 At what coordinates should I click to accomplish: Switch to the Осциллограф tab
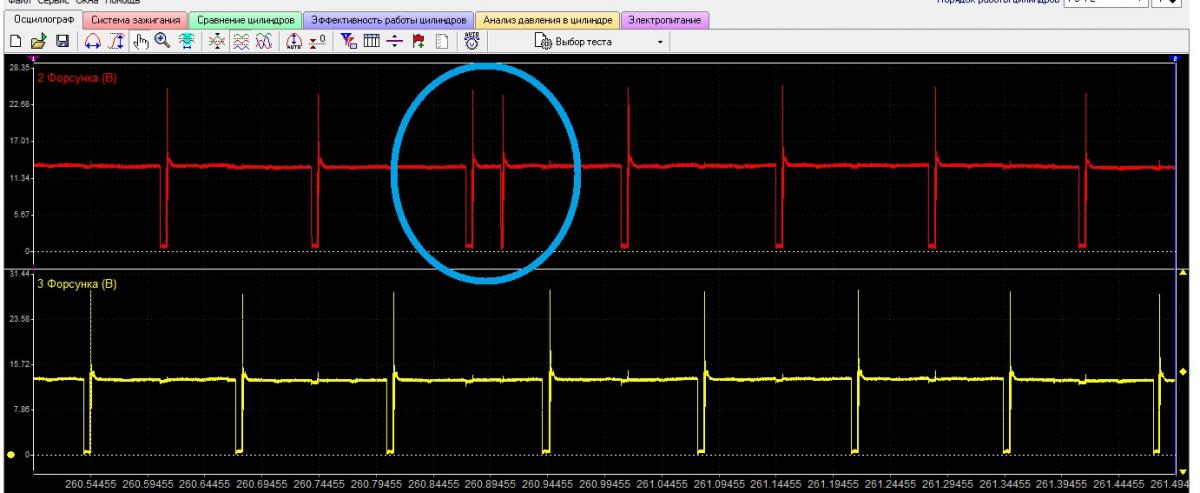[x=43, y=19]
